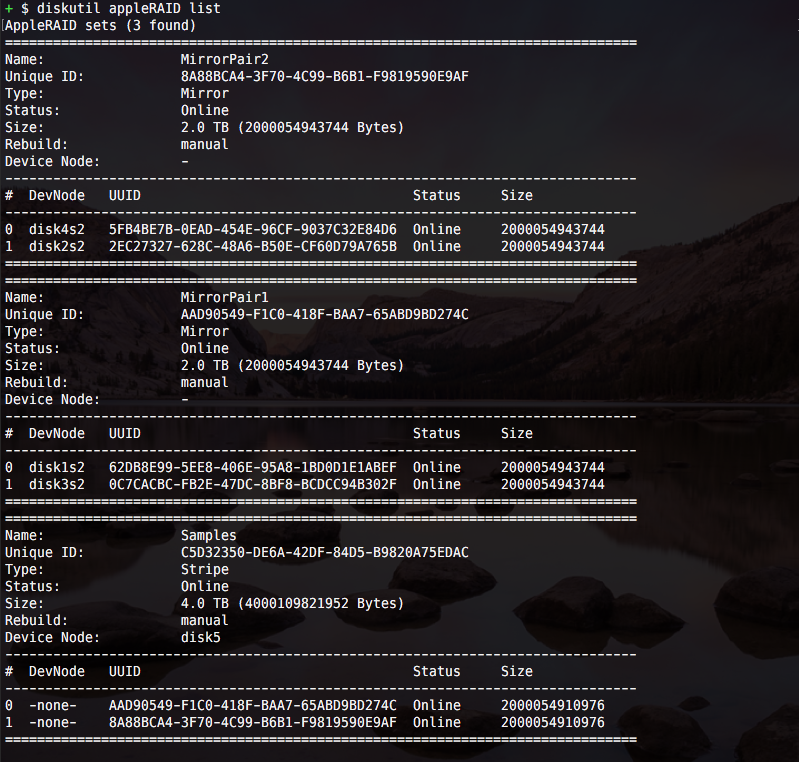Click UUID 5FB4BE7B-0EAD-454E-96CF-9037C32E84D6

point(253,229)
